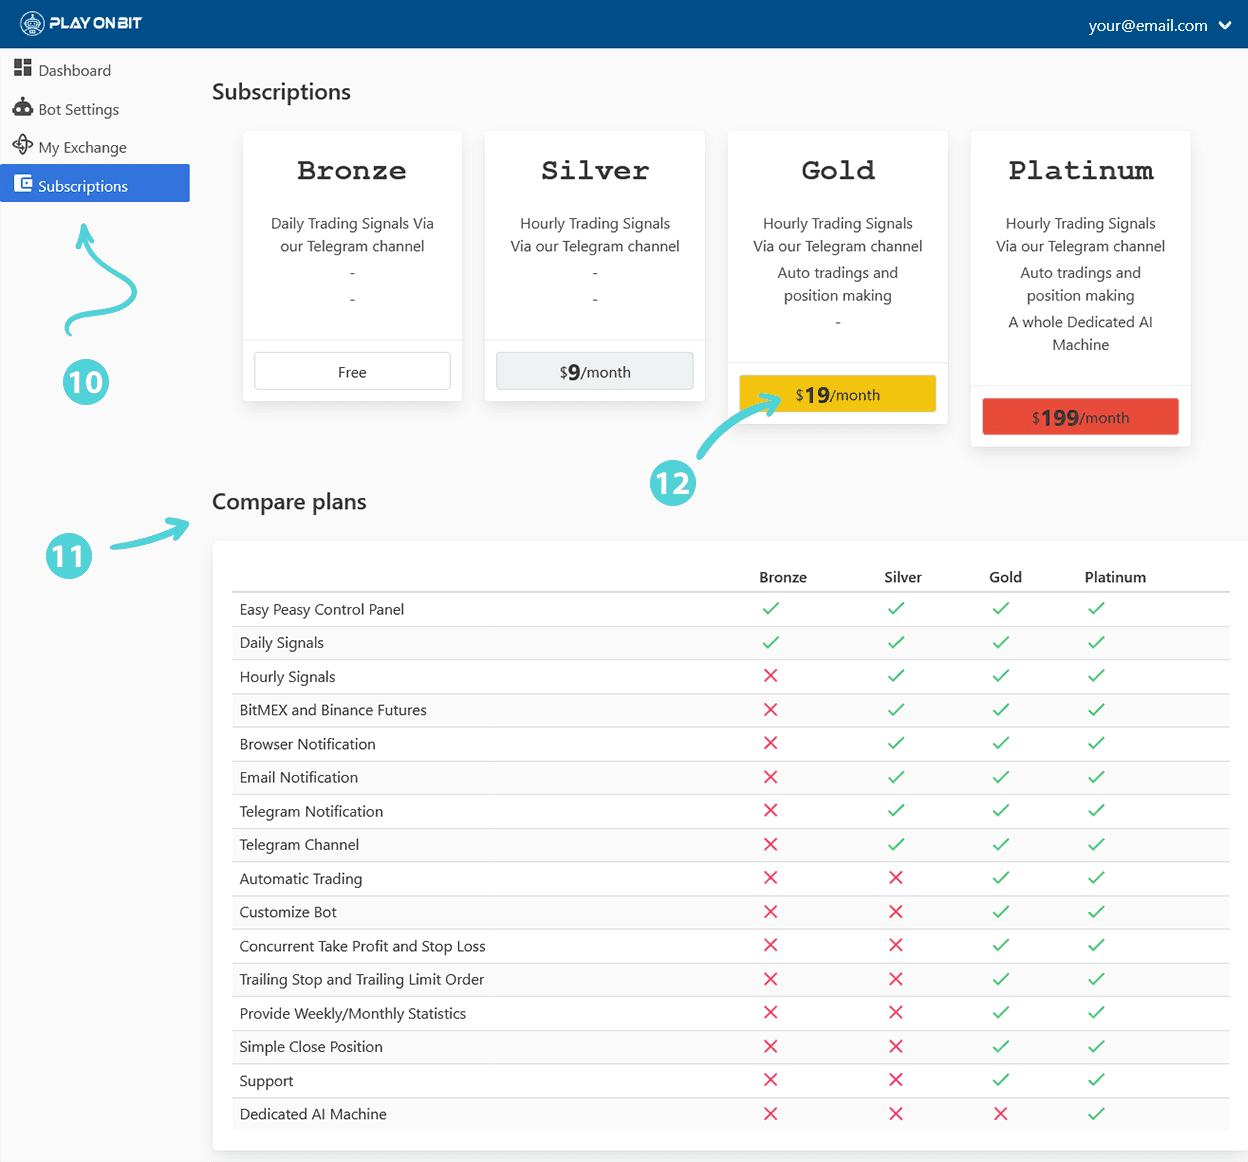1248x1162 pixels.
Task: Click the PlayOnBit robot logo icon
Action: [32, 23]
